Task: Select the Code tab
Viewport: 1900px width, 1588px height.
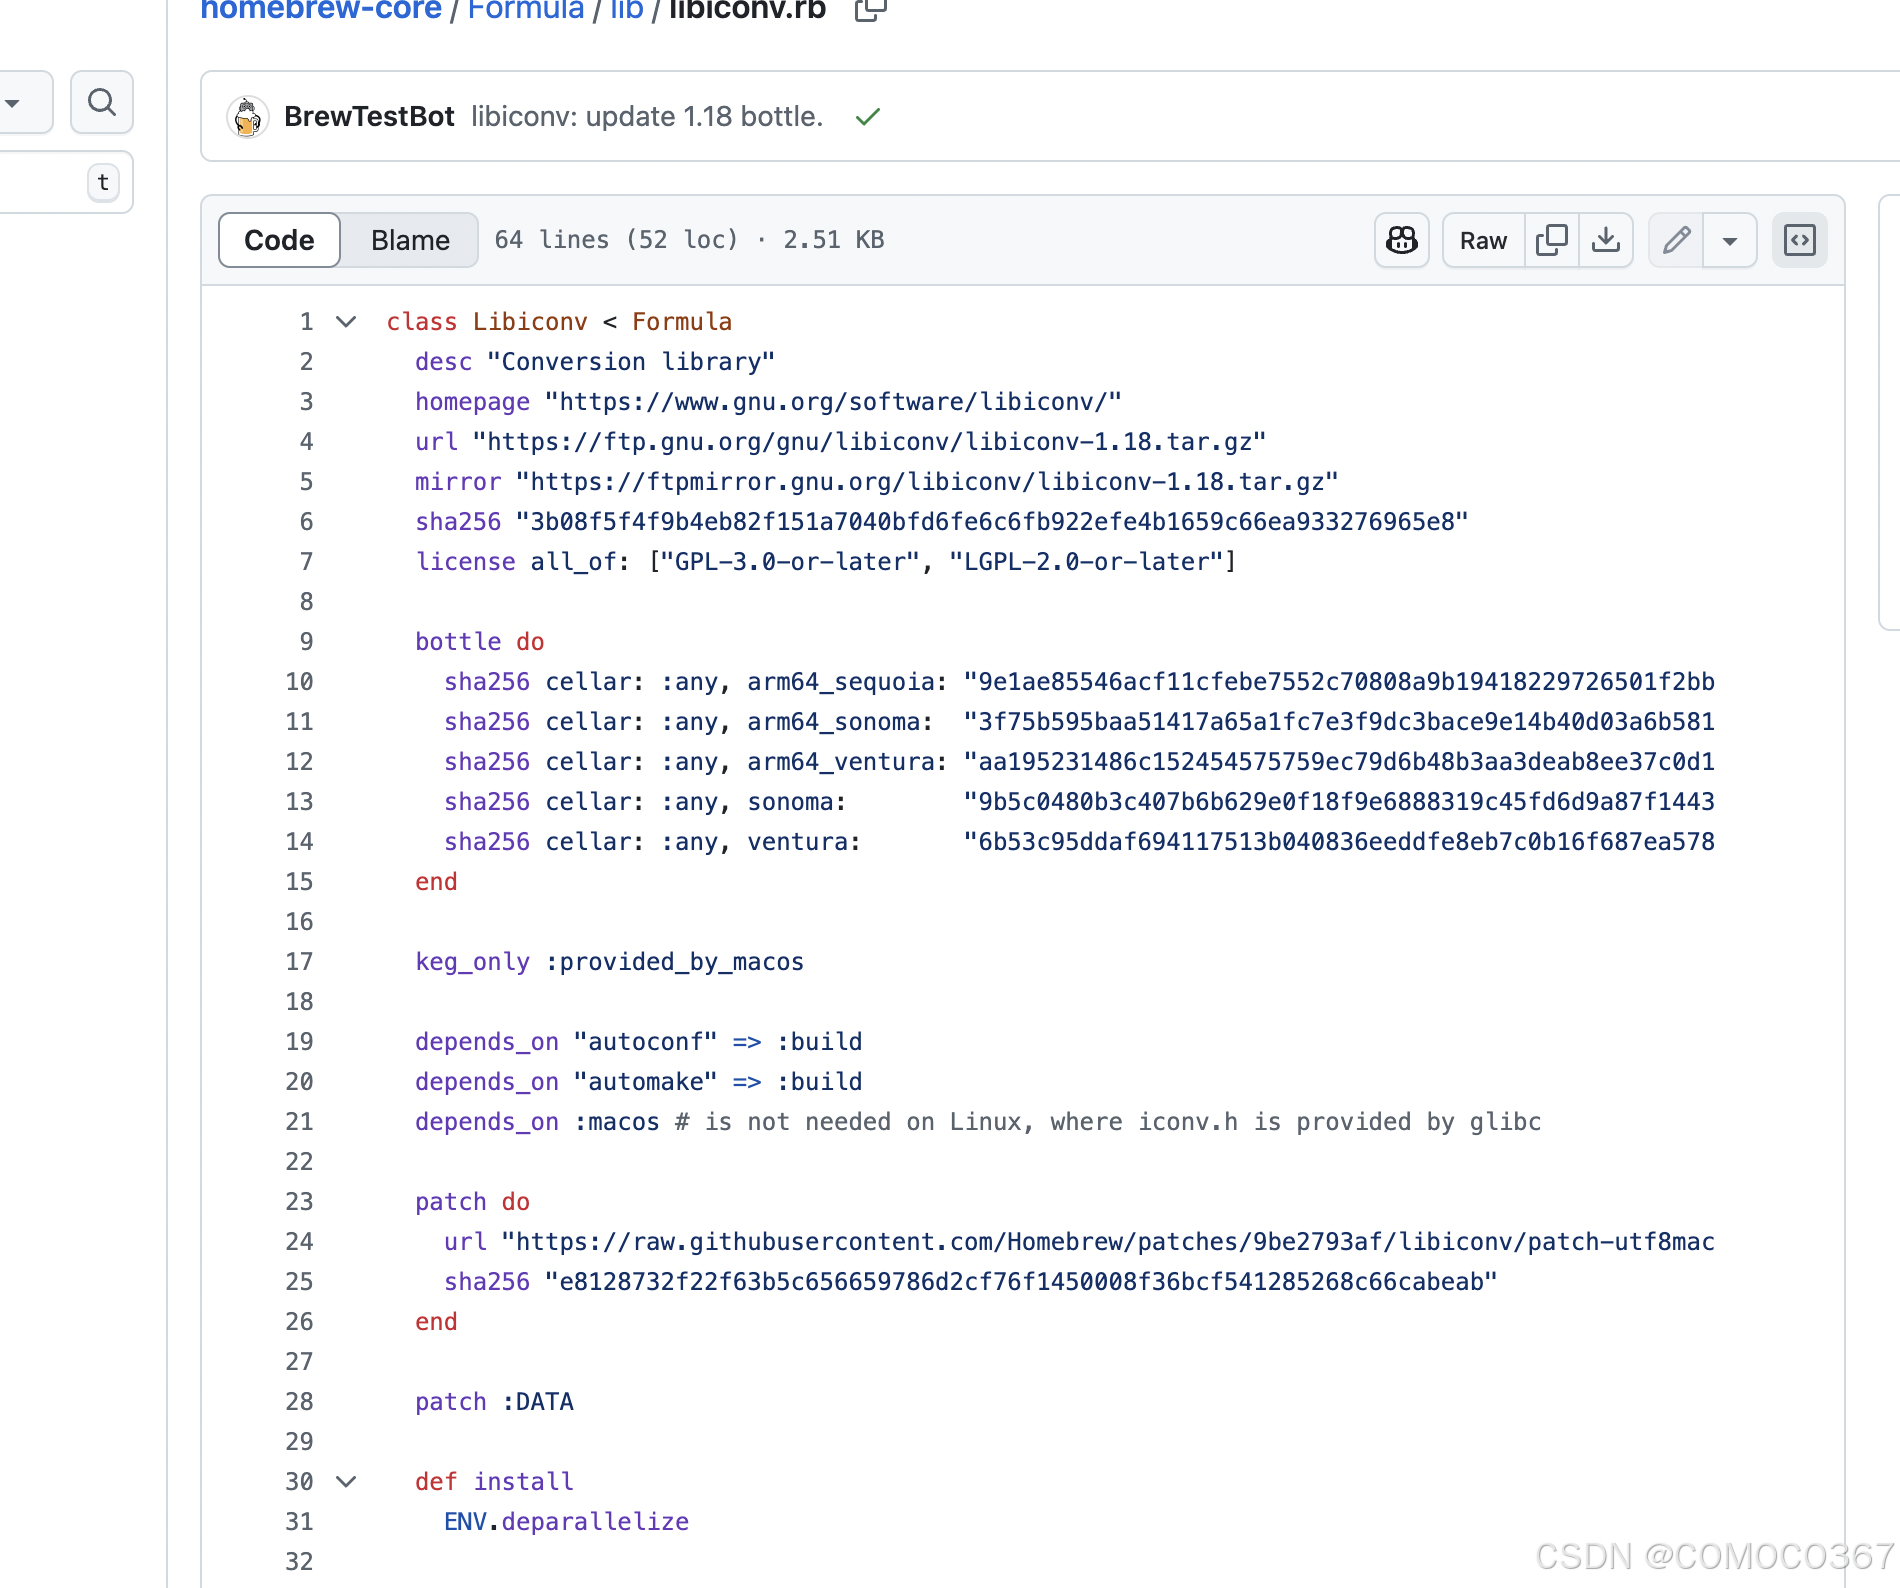Action: pyautogui.click(x=278, y=240)
